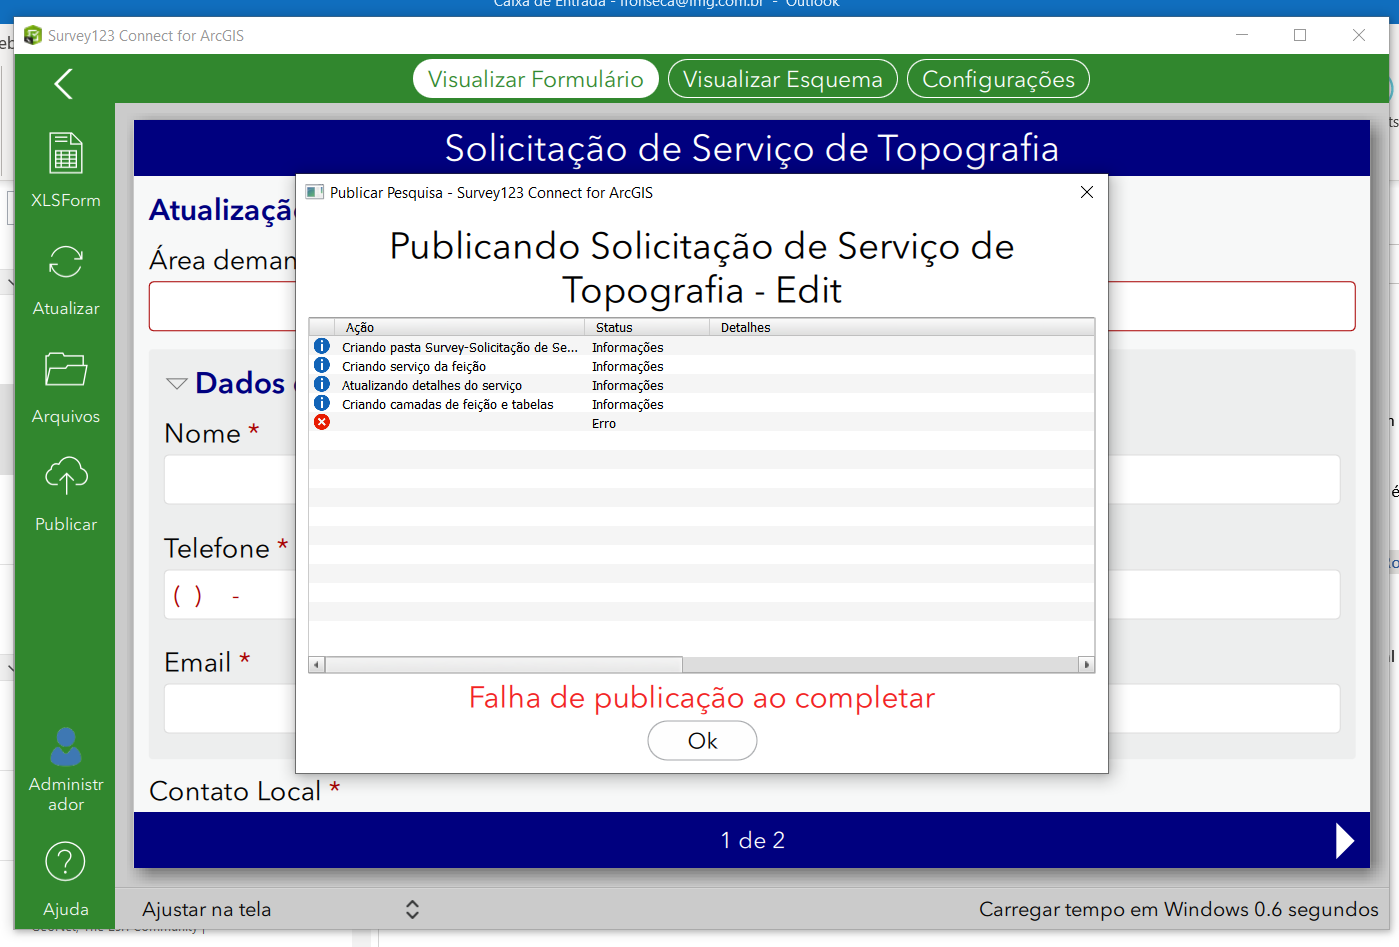Click info icon for Atualizando detalhes do serviço
Image resolution: width=1399 pixels, height=947 pixels.
(322, 385)
